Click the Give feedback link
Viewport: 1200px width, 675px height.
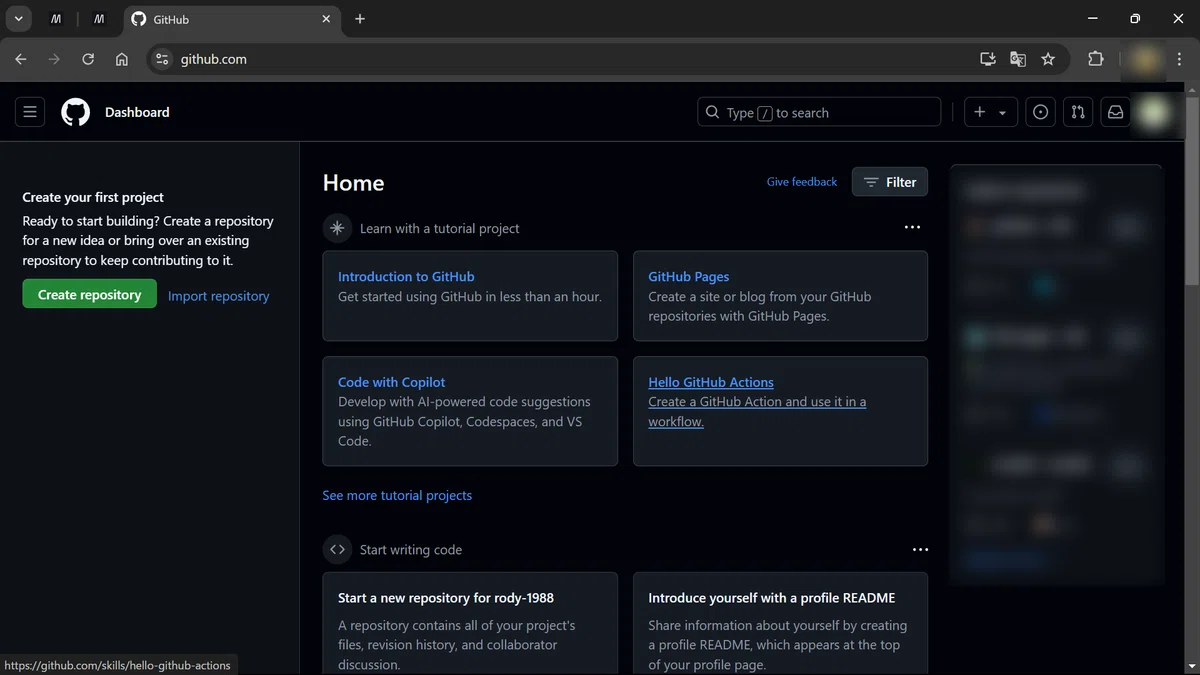pyautogui.click(x=802, y=182)
